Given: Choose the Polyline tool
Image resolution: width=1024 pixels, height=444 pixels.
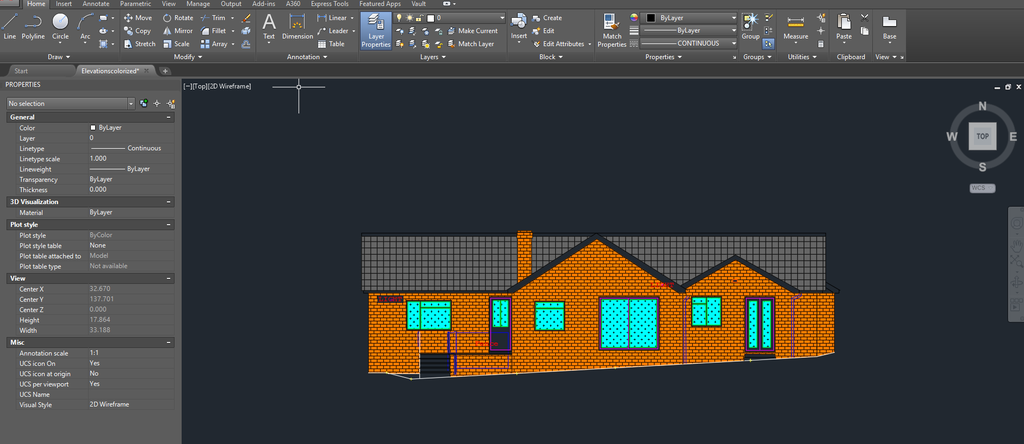Looking at the screenshot, I should click(x=33, y=26).
